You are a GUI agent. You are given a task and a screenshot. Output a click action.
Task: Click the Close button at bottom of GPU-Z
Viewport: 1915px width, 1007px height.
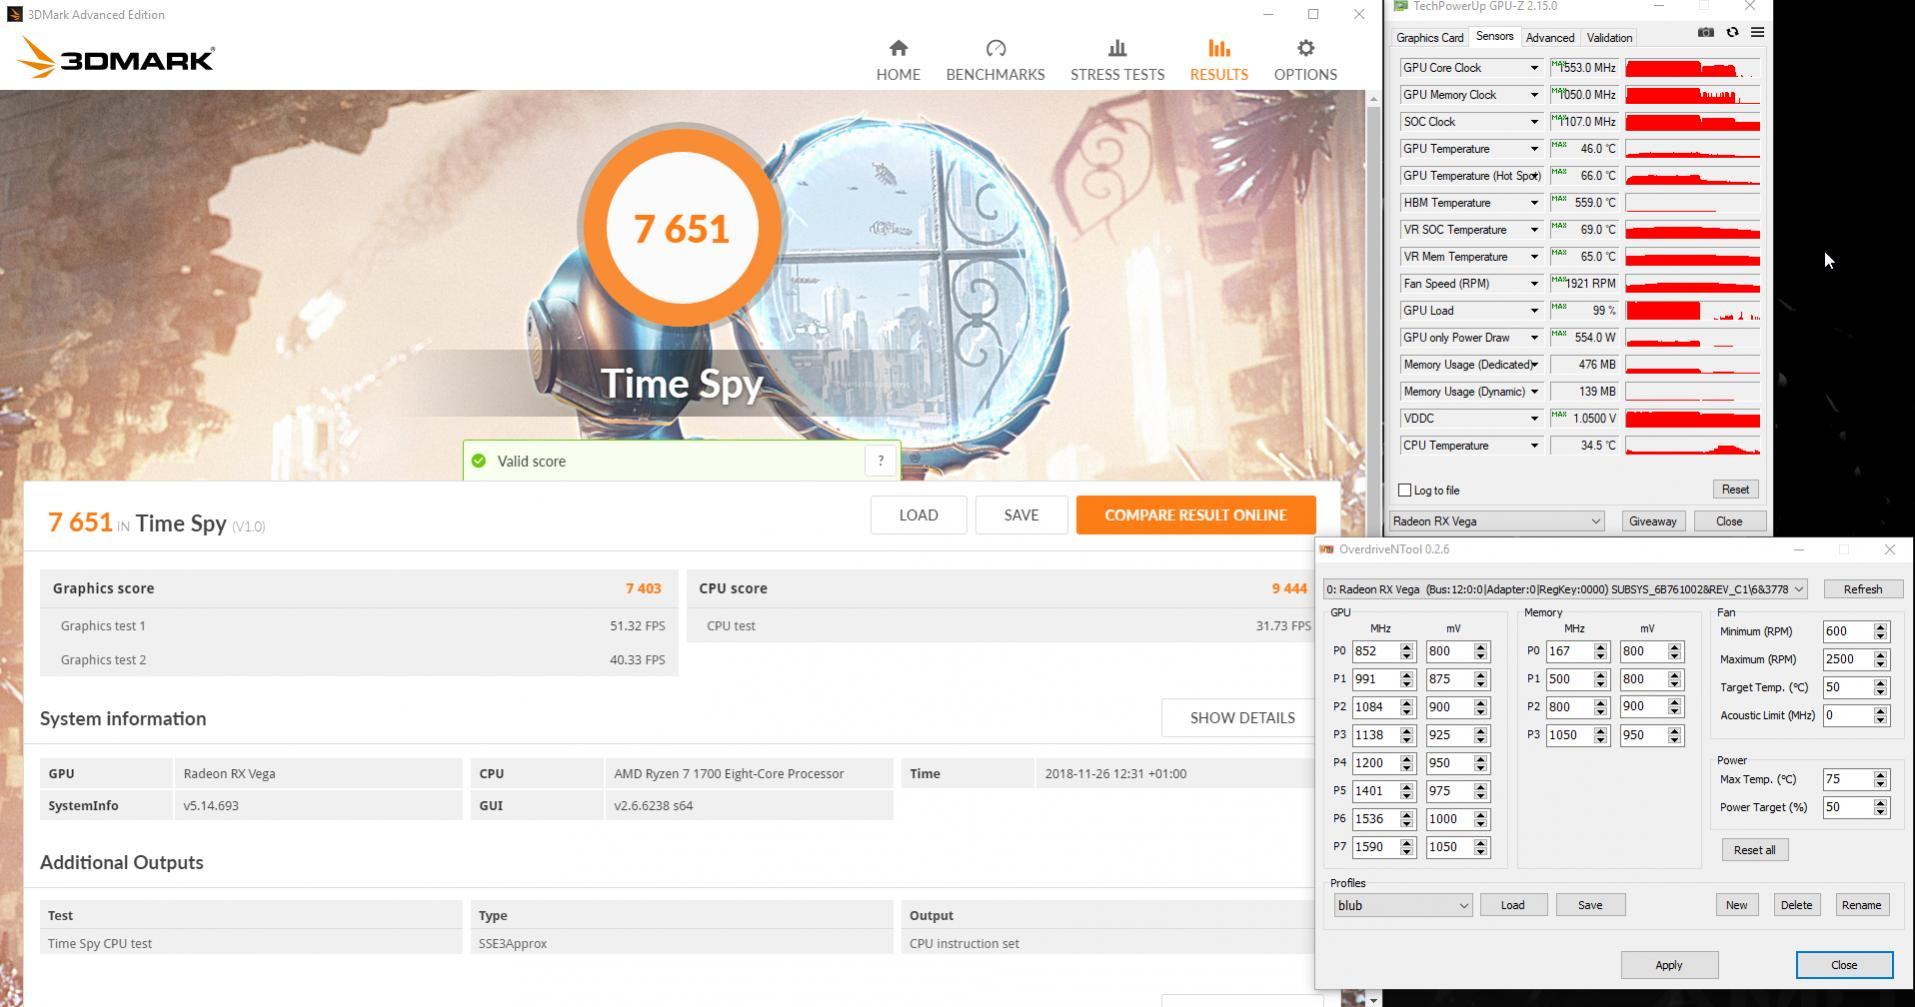pos(1728,521)
